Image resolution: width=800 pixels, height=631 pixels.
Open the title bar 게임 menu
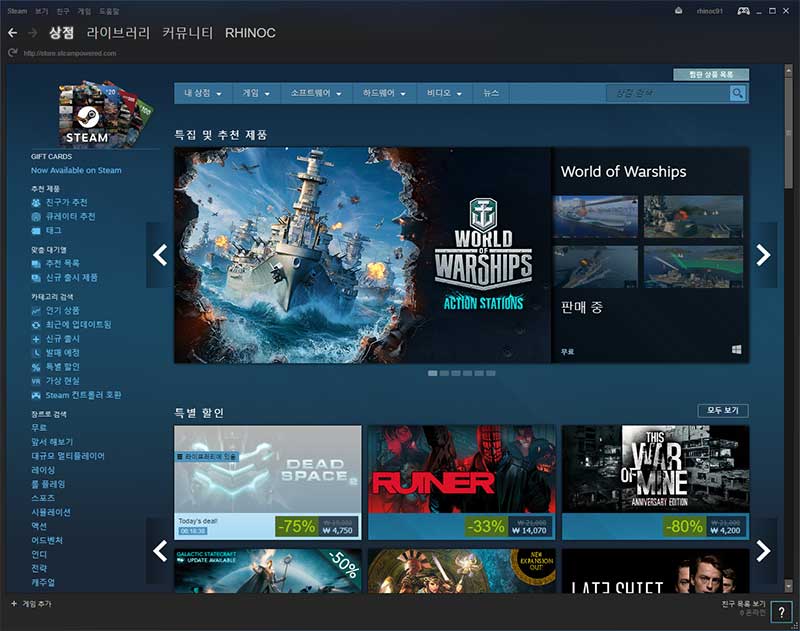point(84,11)
